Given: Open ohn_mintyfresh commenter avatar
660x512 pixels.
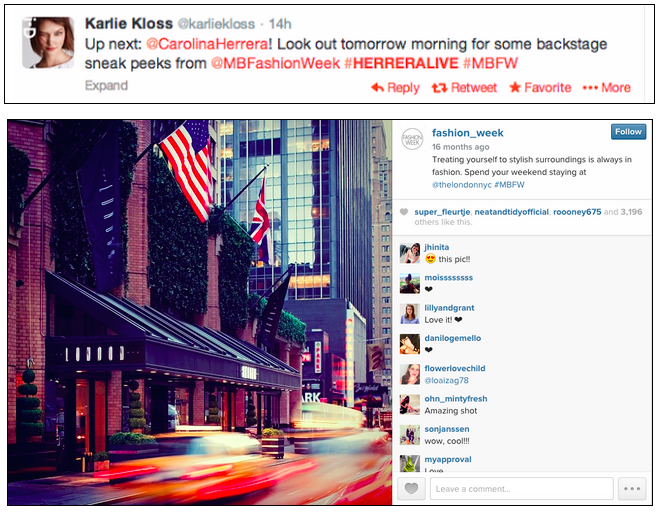Looking at the screenshot, I should 410,405.
